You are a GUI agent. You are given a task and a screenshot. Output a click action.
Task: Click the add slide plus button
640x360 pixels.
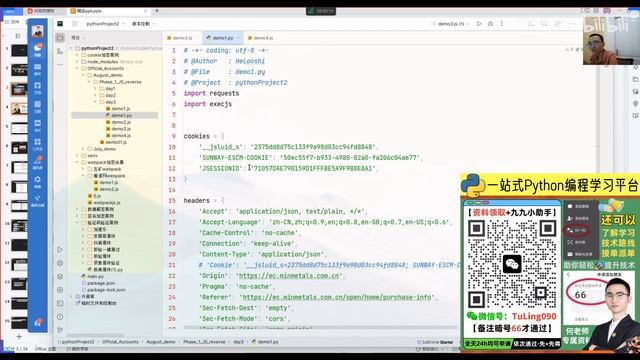pos(19,336)
